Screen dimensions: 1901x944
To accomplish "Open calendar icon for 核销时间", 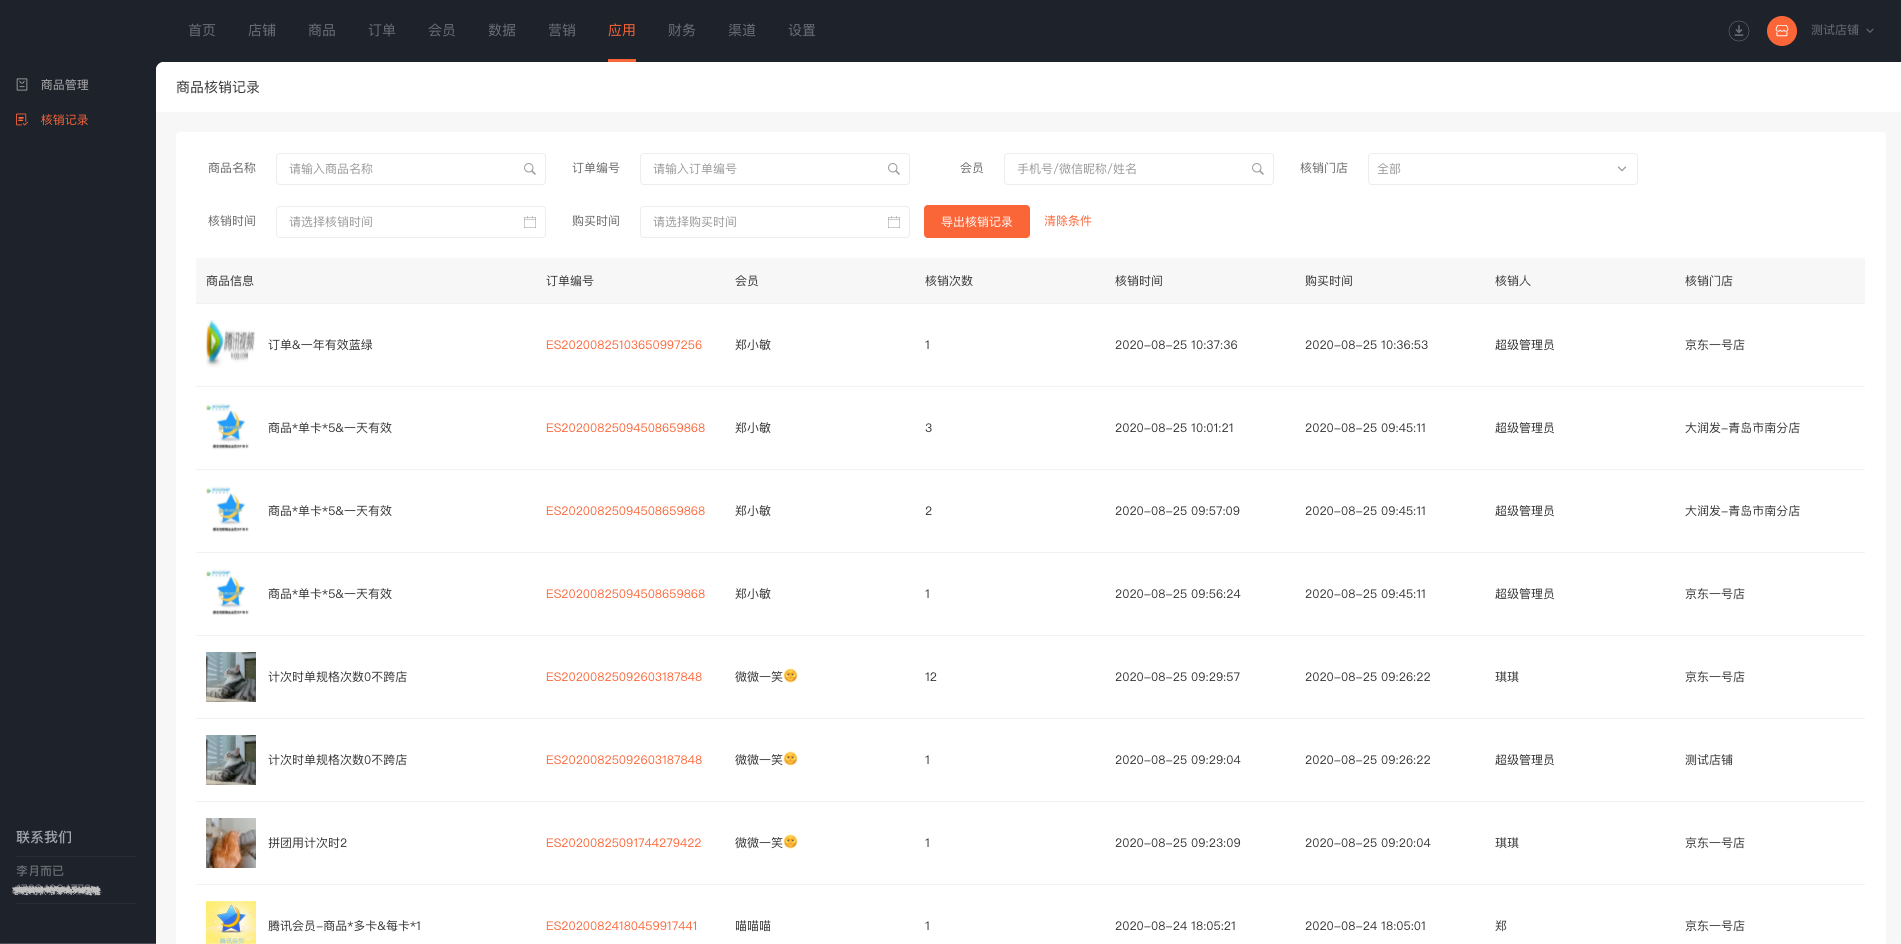I will [x=530, y=222].
